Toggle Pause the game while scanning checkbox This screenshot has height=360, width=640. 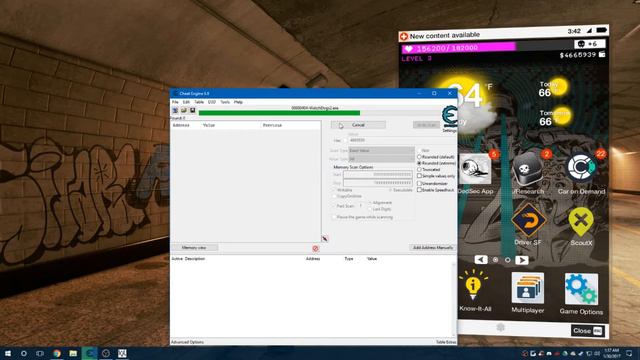334,217
